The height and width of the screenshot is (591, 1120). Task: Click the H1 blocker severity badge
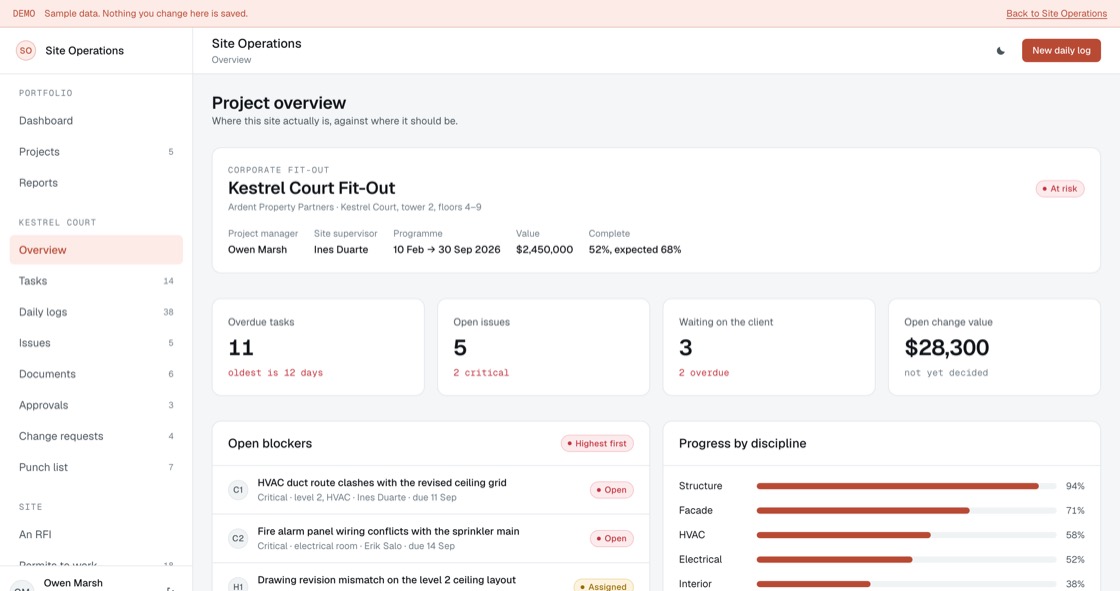point(238,586)
